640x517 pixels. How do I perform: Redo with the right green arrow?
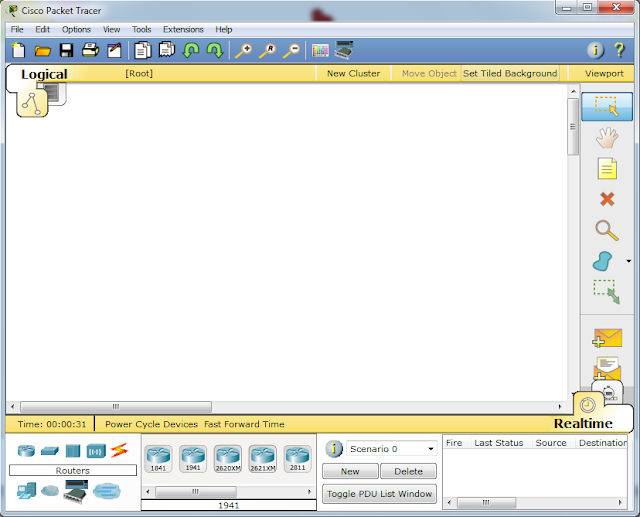point(215,50)
